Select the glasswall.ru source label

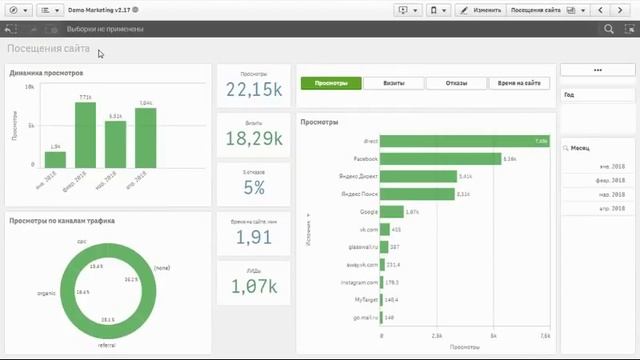pyautogui.click(x=363, y=247)
